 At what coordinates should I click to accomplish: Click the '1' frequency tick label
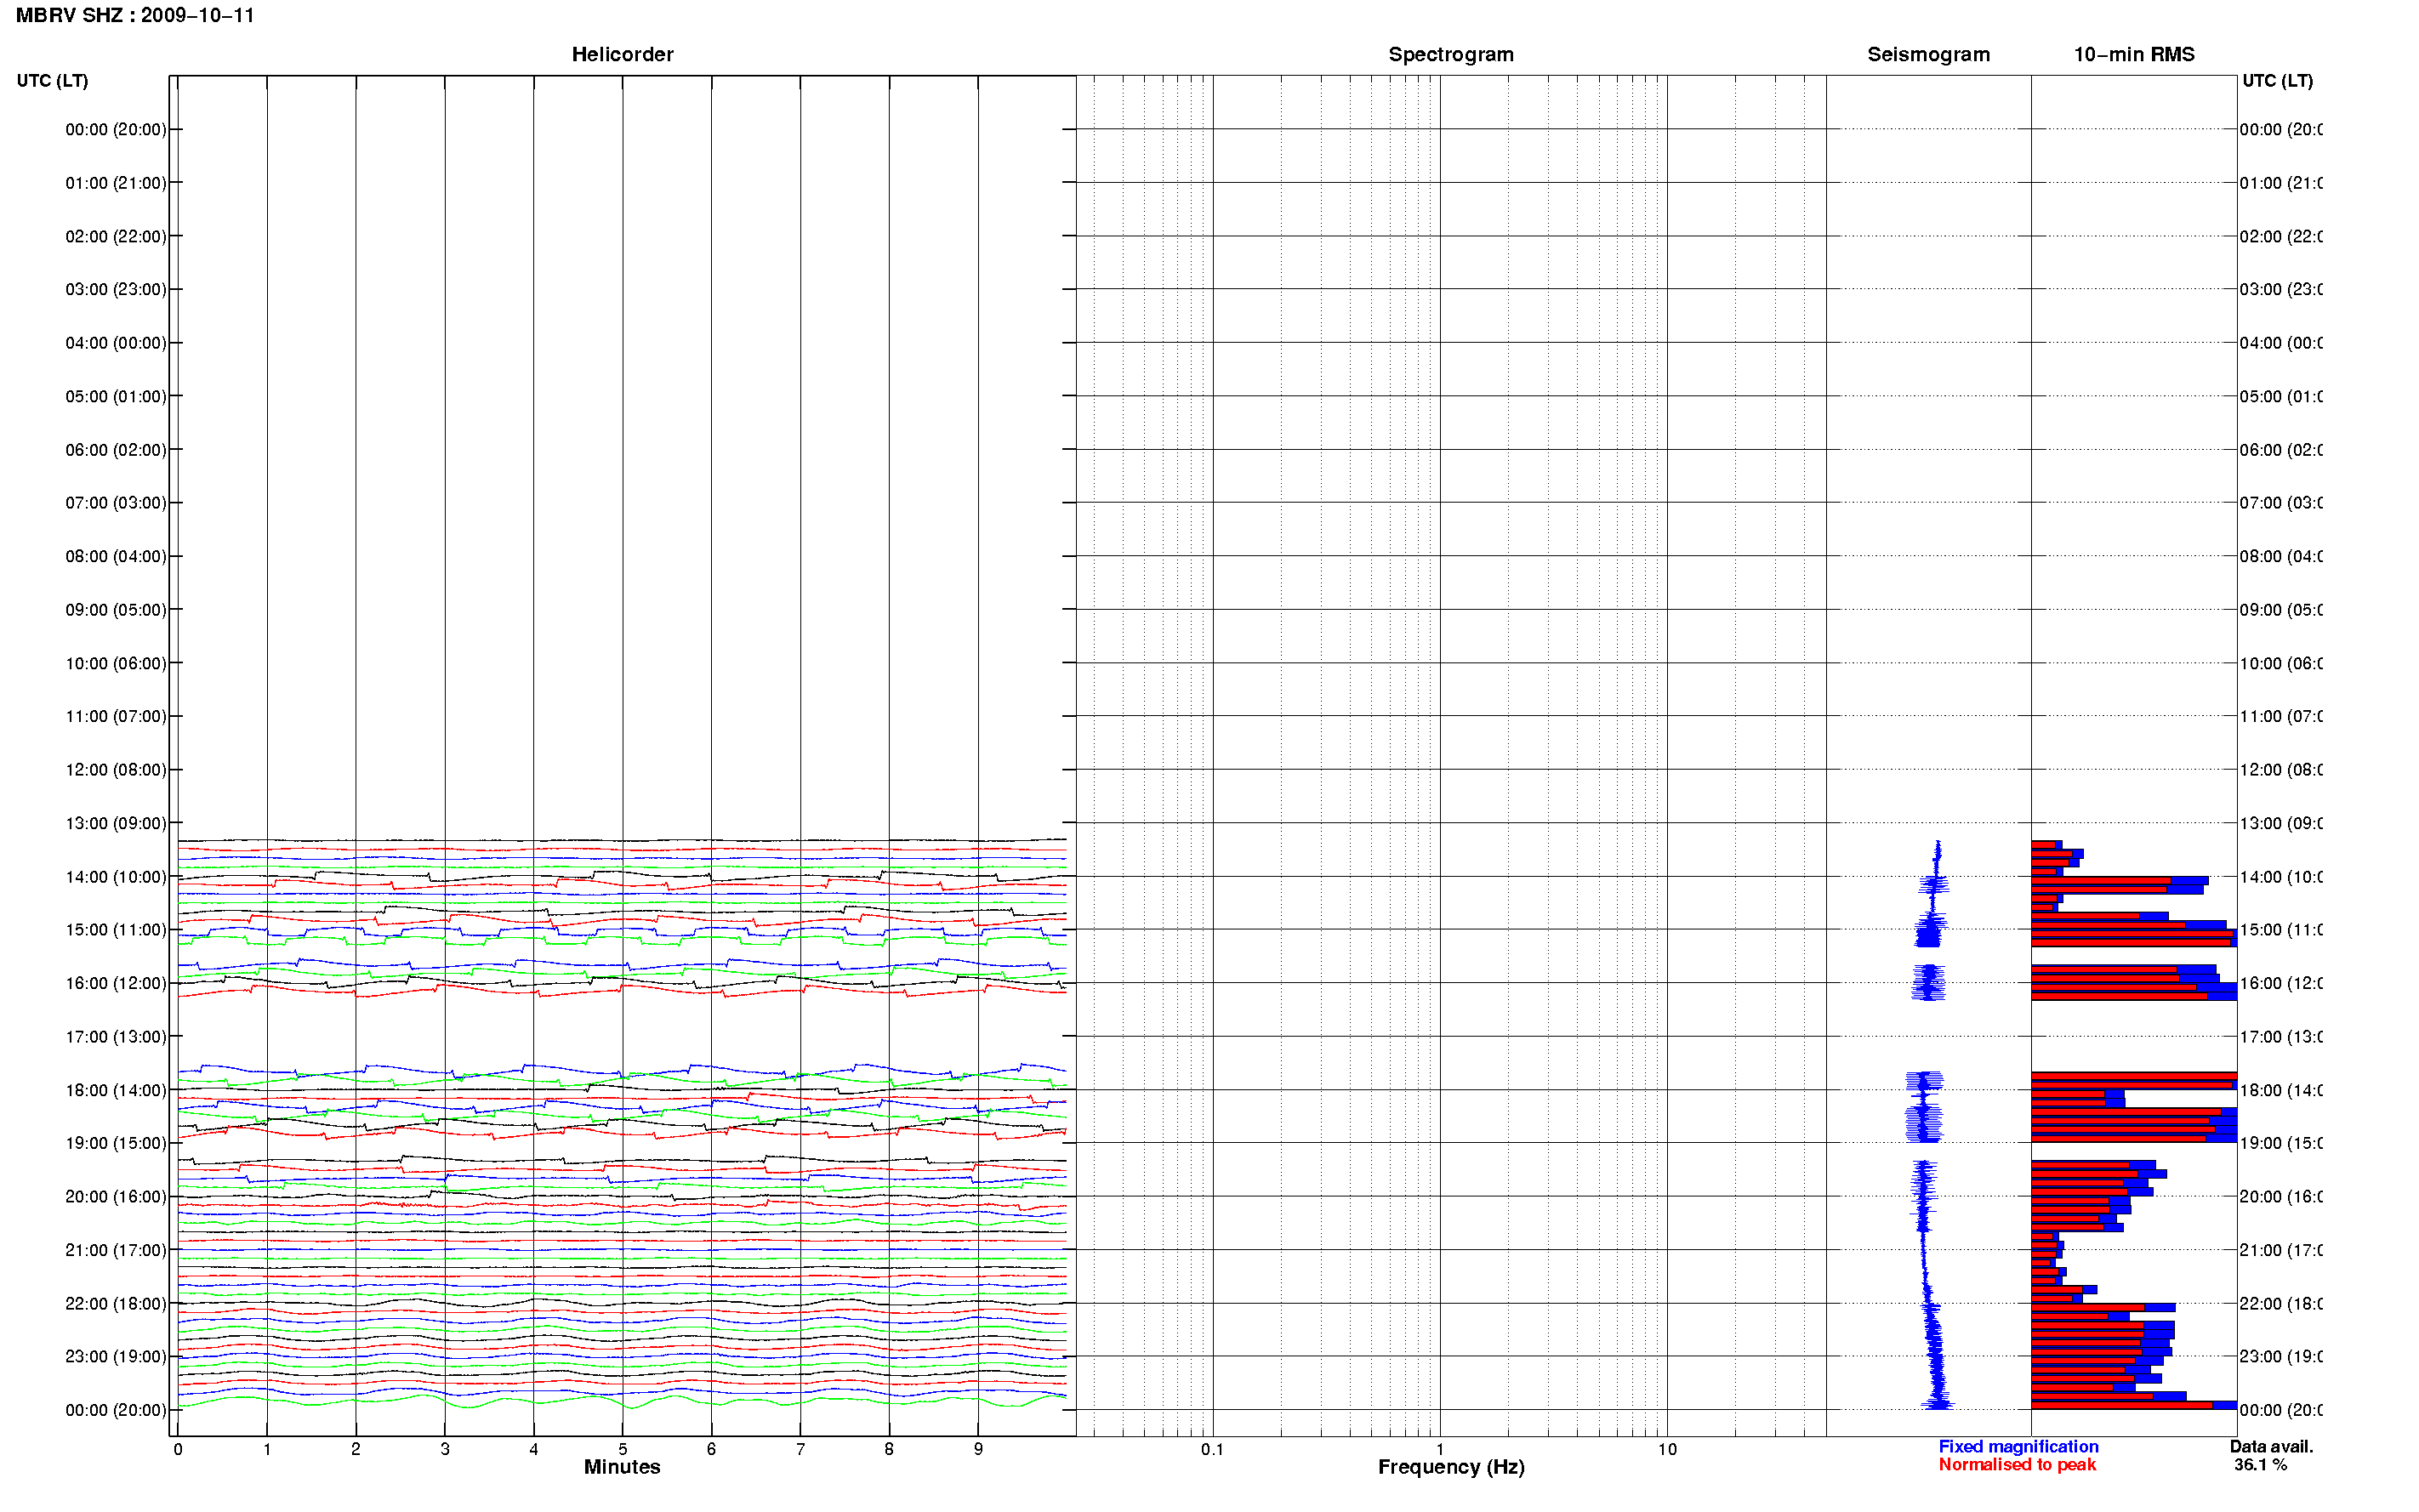[1440, 1449]
